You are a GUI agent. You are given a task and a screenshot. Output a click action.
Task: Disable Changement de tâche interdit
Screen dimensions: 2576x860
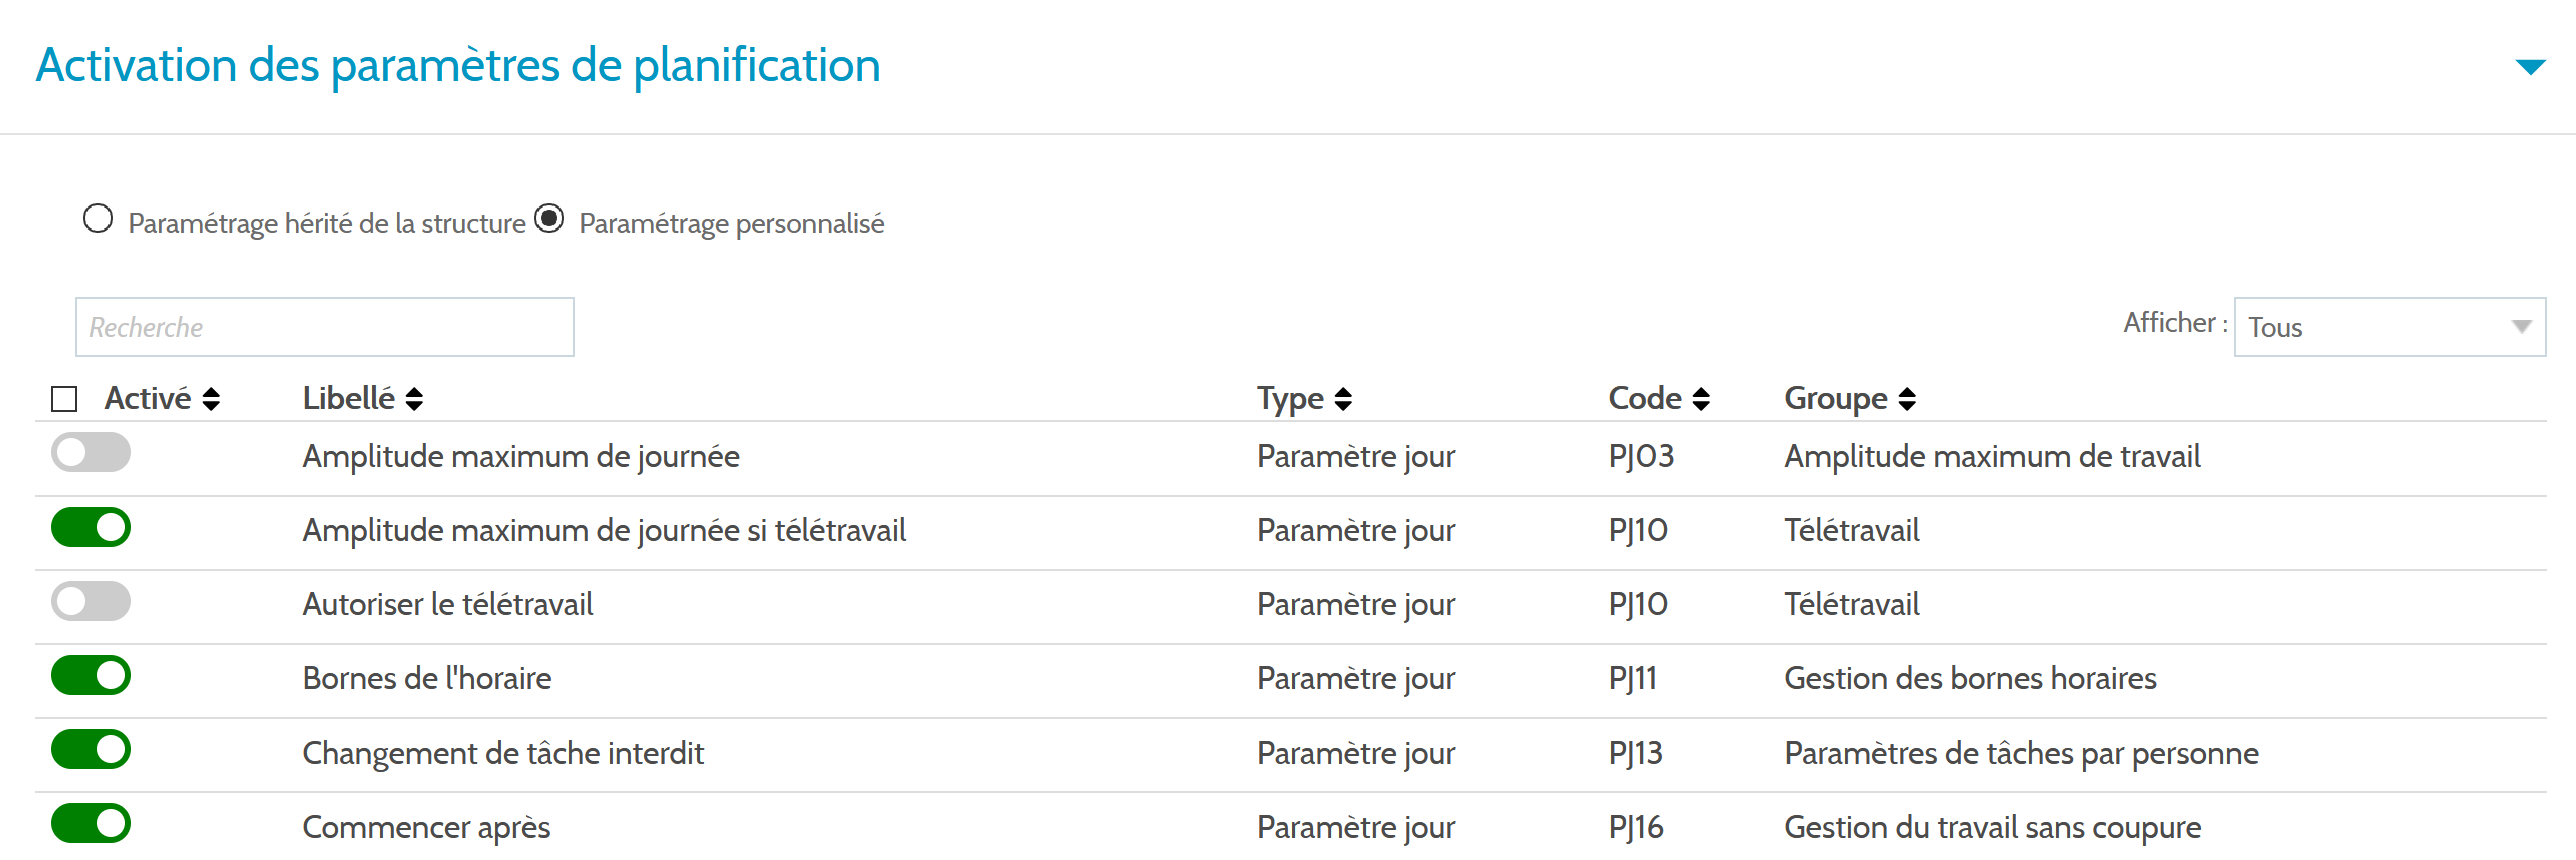91,749
